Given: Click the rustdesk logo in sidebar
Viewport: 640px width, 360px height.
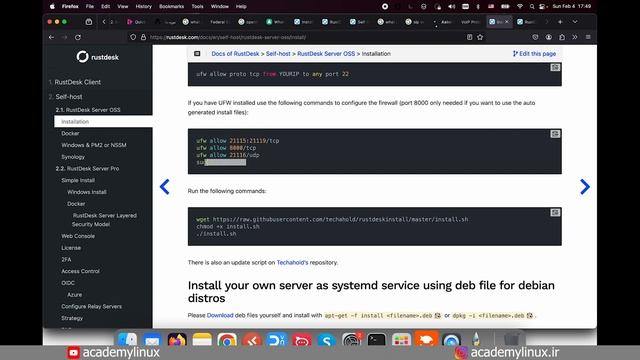Looking at the screenshot, I should click(98, 57).
